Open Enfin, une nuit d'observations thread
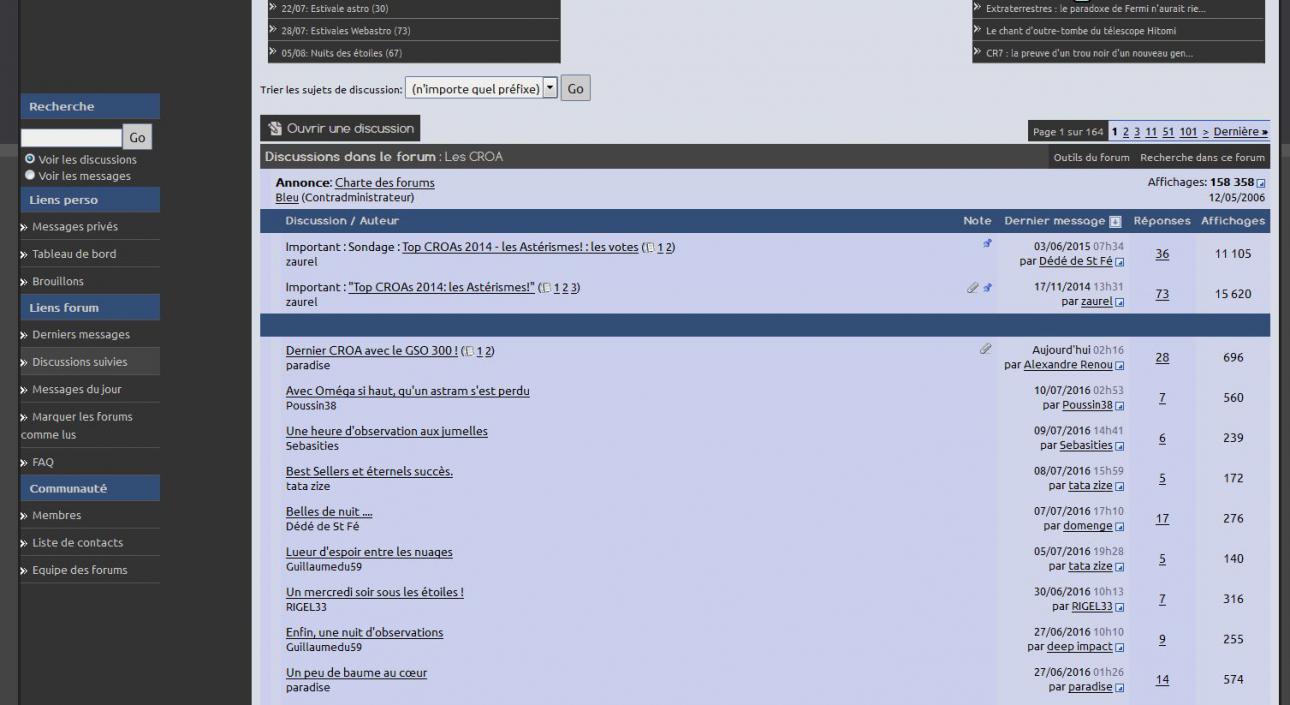The height and width of the screenshot is (705, 1290). 364,633
